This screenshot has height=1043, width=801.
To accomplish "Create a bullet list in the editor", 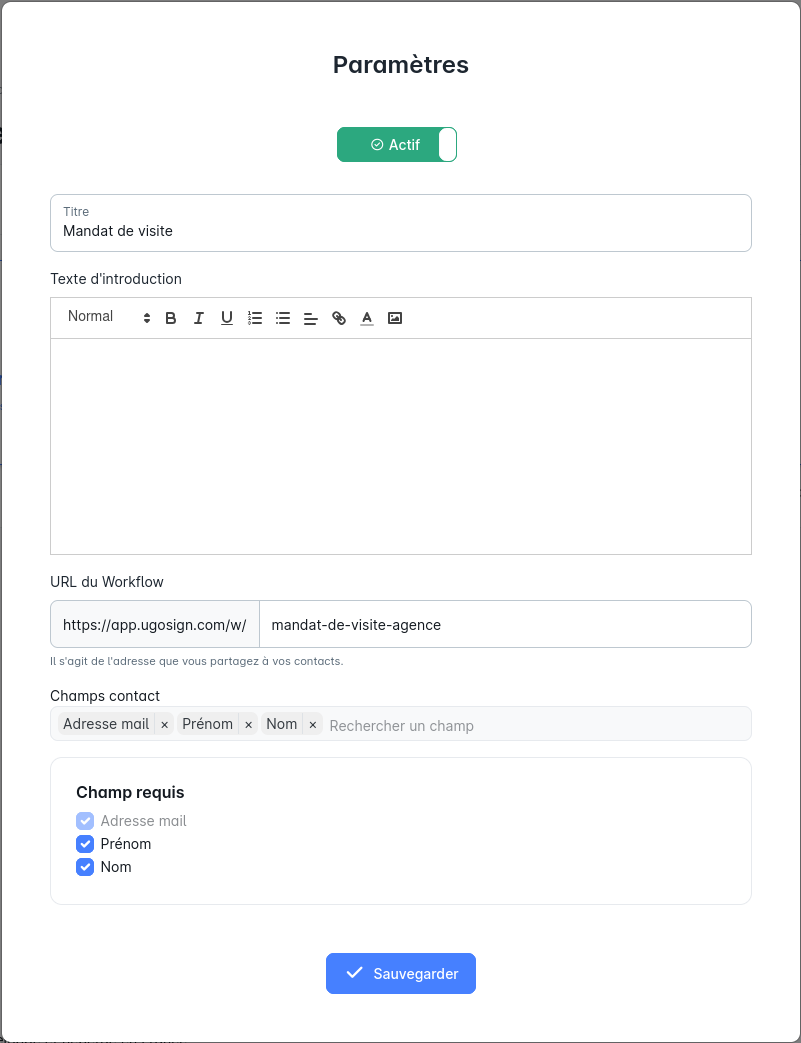I will point(283,317).
